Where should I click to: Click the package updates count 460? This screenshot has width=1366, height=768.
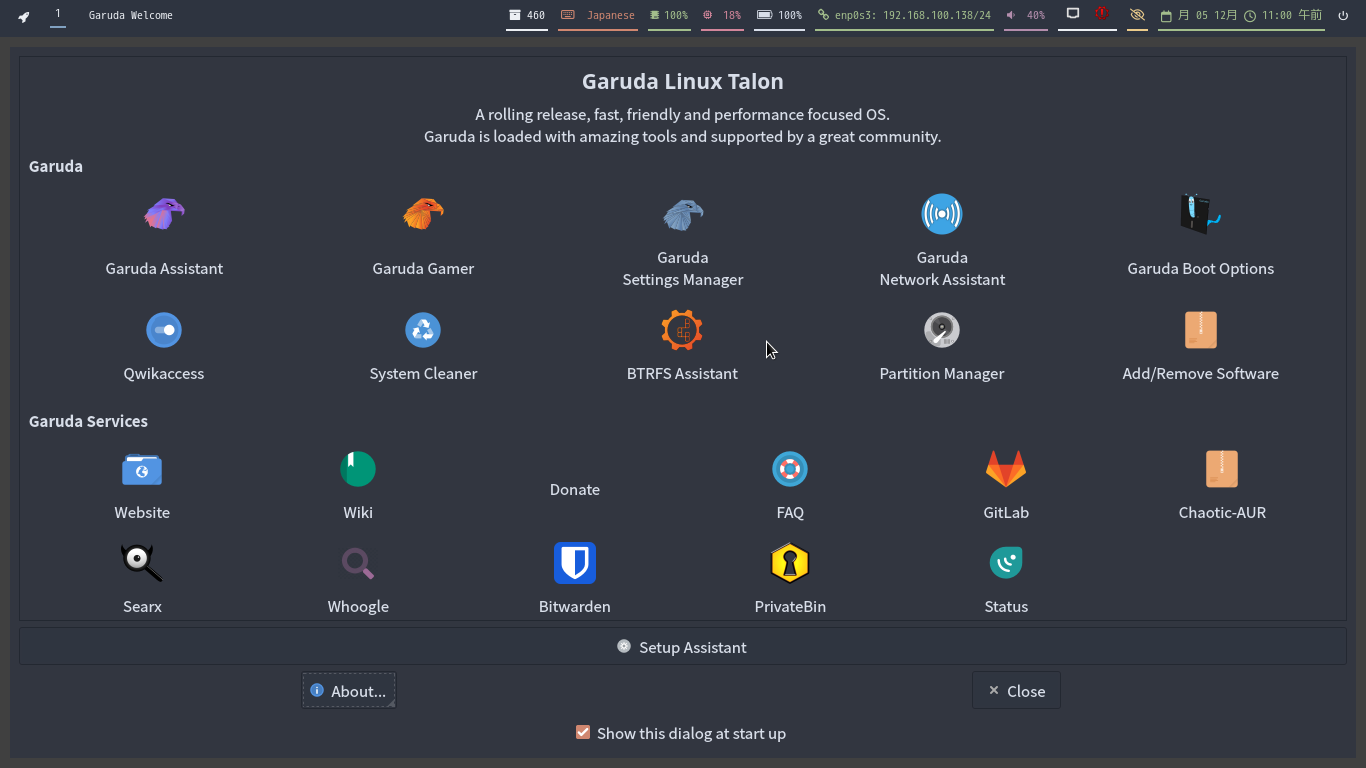tap(527, 16)
